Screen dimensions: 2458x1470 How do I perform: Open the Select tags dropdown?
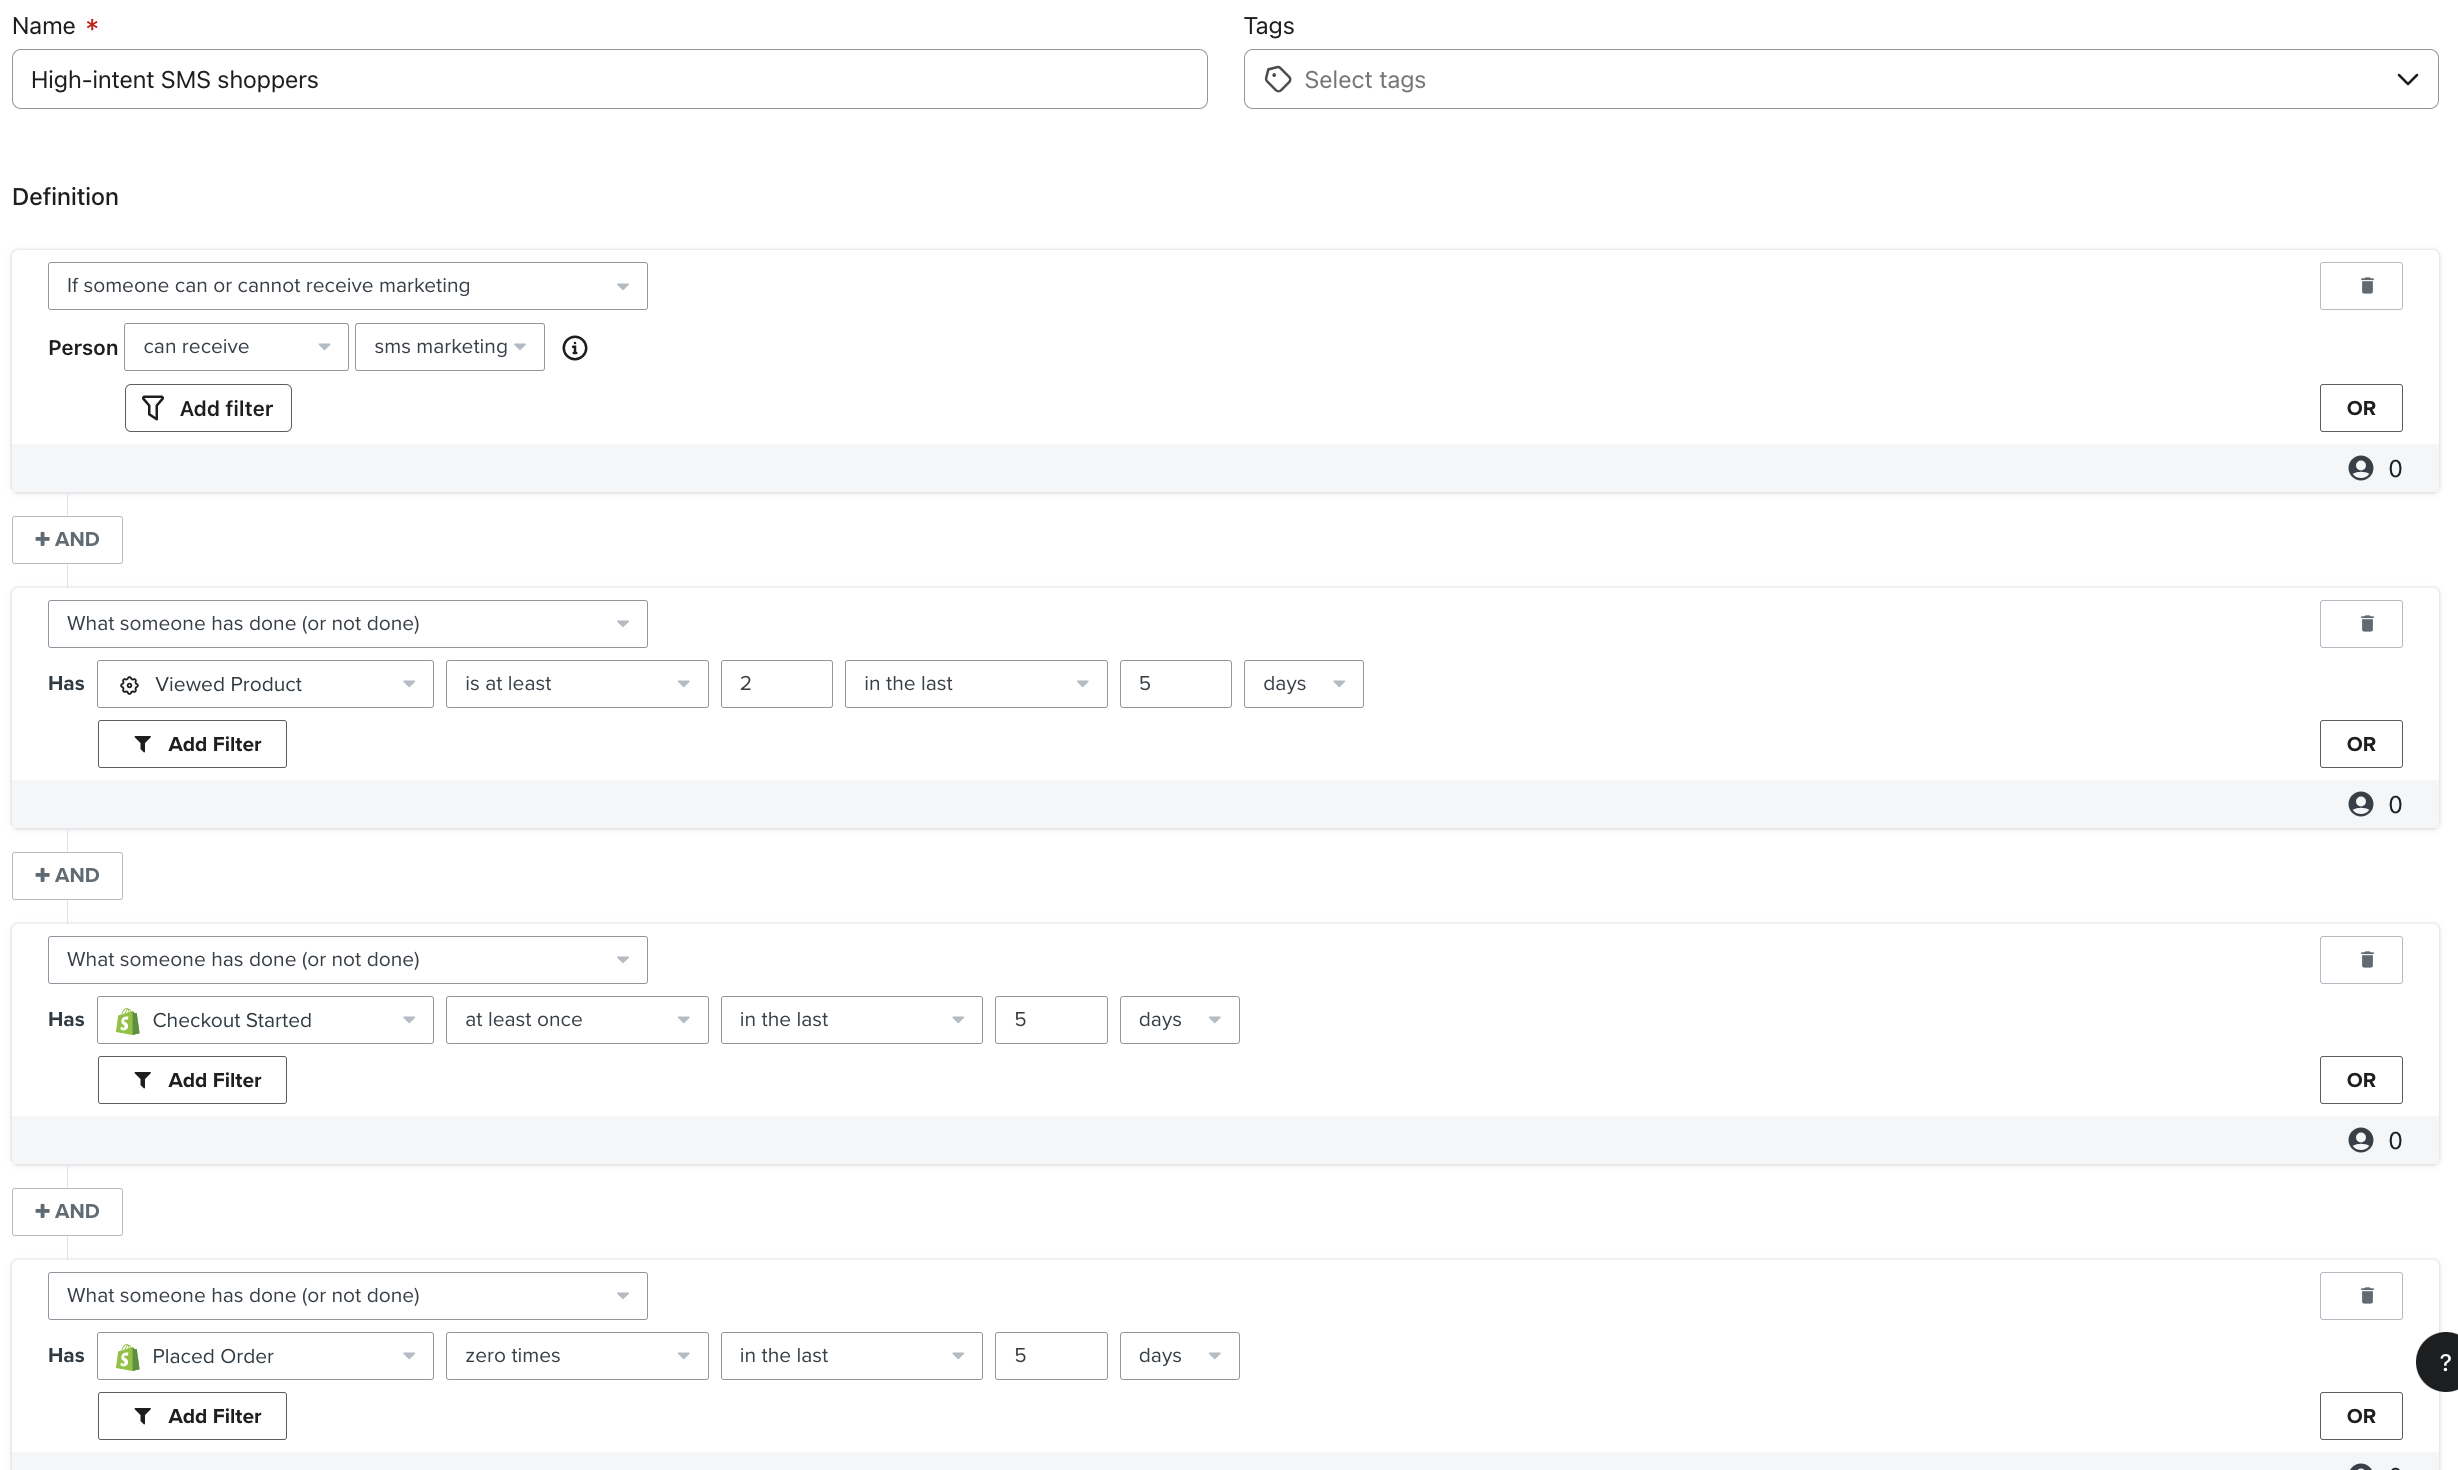[1840, 79]
